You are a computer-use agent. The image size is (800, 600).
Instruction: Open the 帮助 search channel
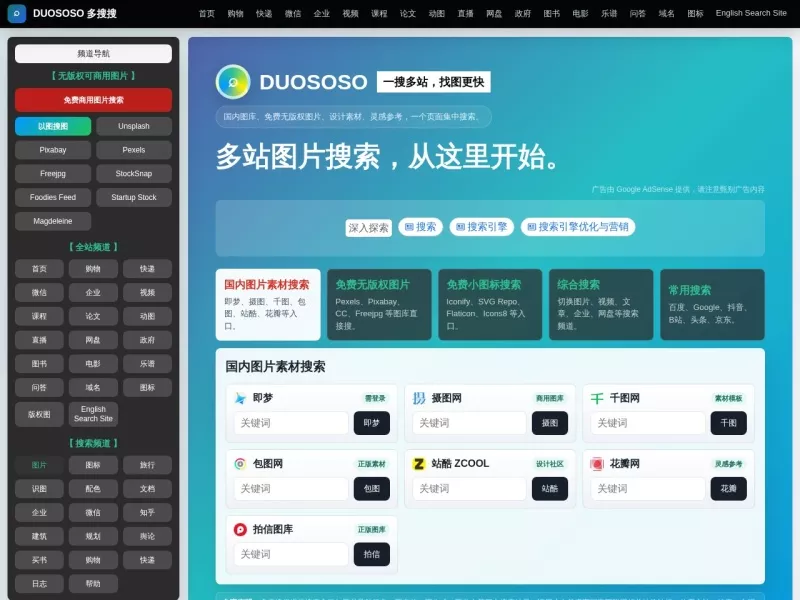[93, 584]
